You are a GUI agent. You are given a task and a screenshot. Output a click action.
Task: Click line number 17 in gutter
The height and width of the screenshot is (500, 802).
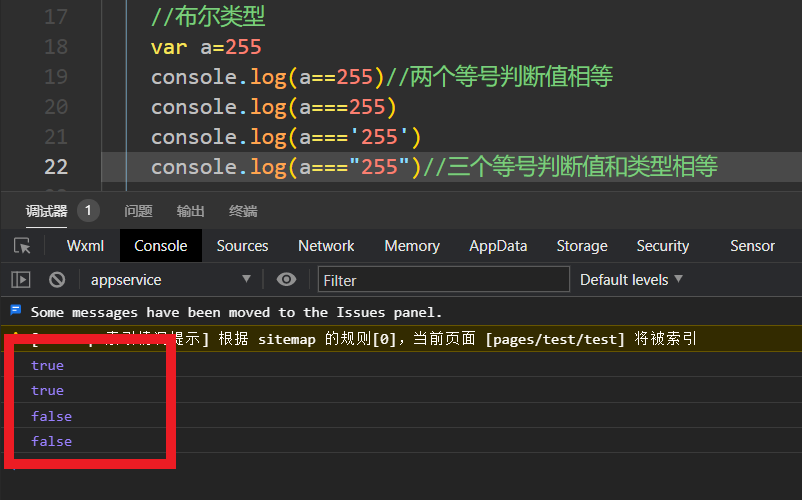(56, 17)
